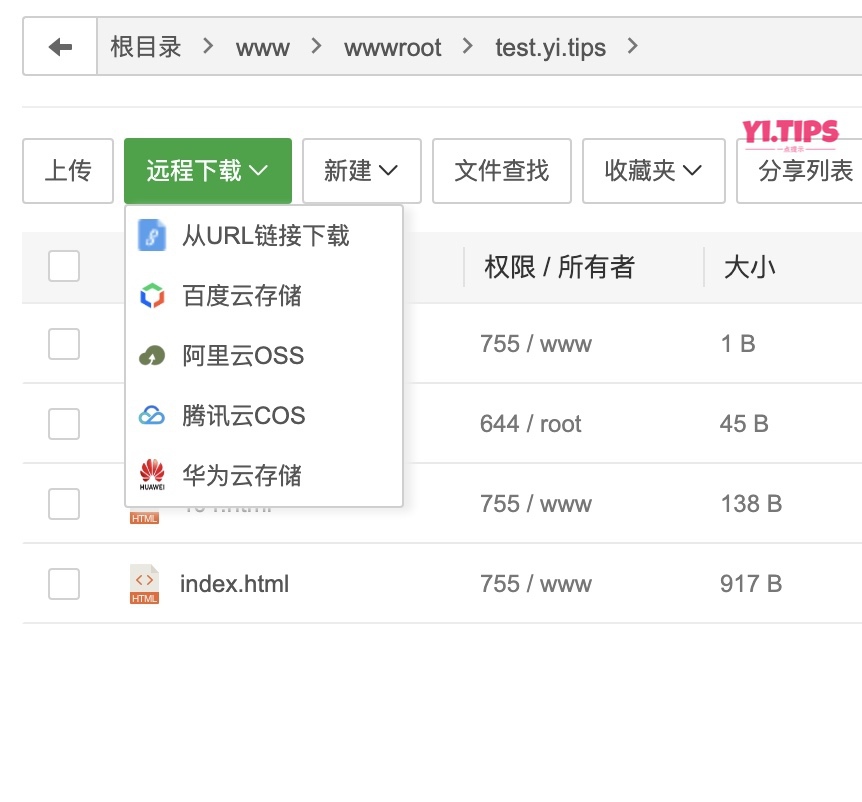This screenshot has height=802, width=862.
Task: Click the 138 B size cell
Action: (x=751, y=504)
